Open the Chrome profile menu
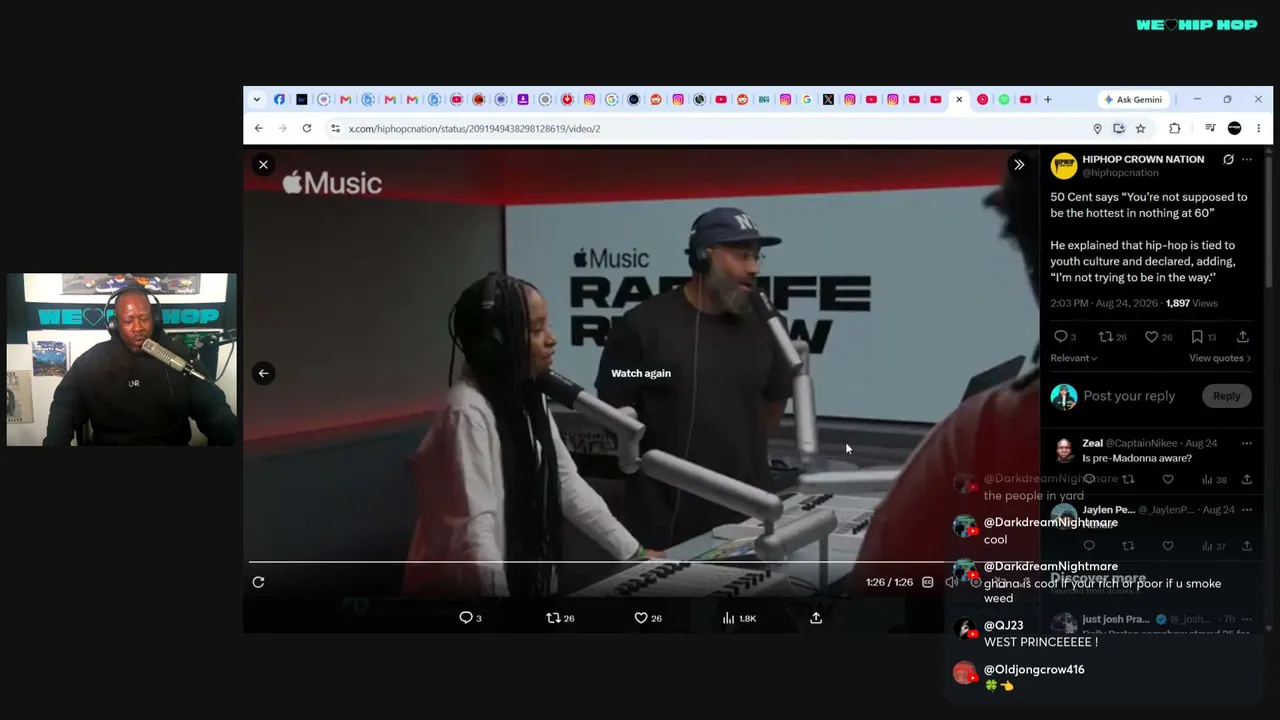 pyautogui.click(x=1234, y=128)
